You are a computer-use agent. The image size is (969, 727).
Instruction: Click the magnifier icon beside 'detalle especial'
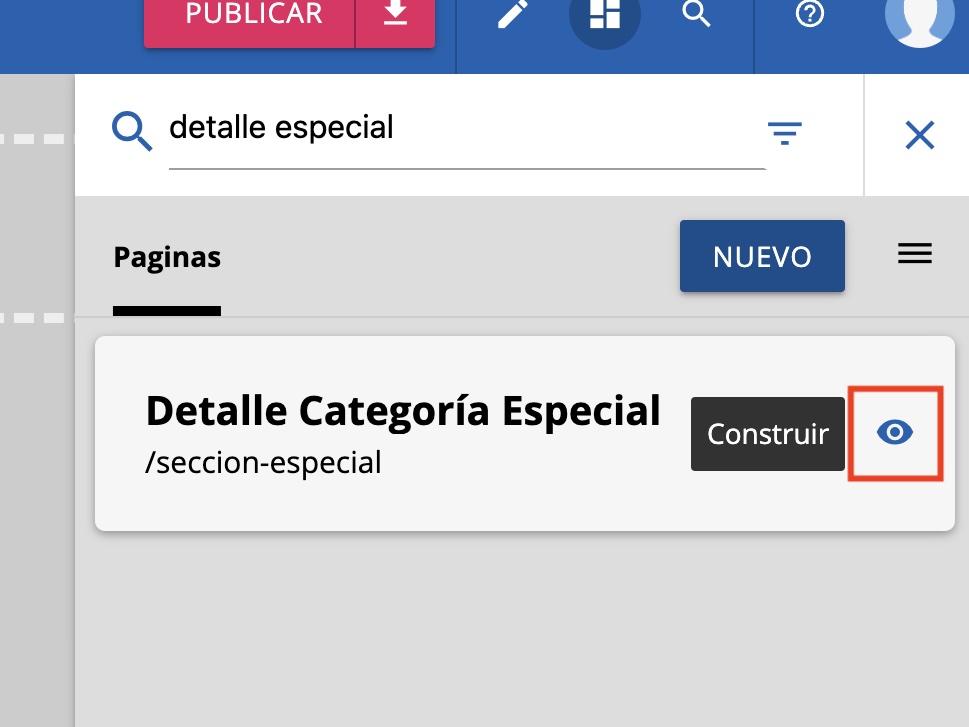click(132, 130)
